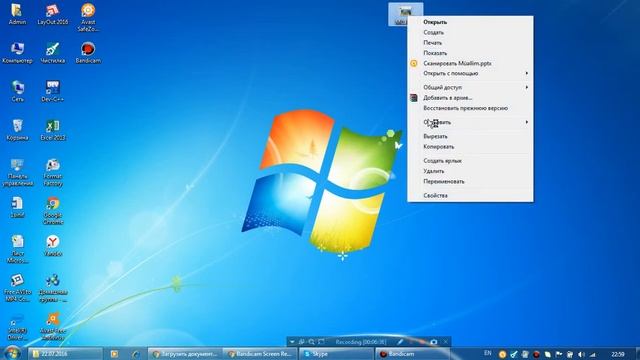This screenshot has width=640, height=360.
Task: Select the Bandicam desktop shortcut
Action: click(x=88, y=53)
